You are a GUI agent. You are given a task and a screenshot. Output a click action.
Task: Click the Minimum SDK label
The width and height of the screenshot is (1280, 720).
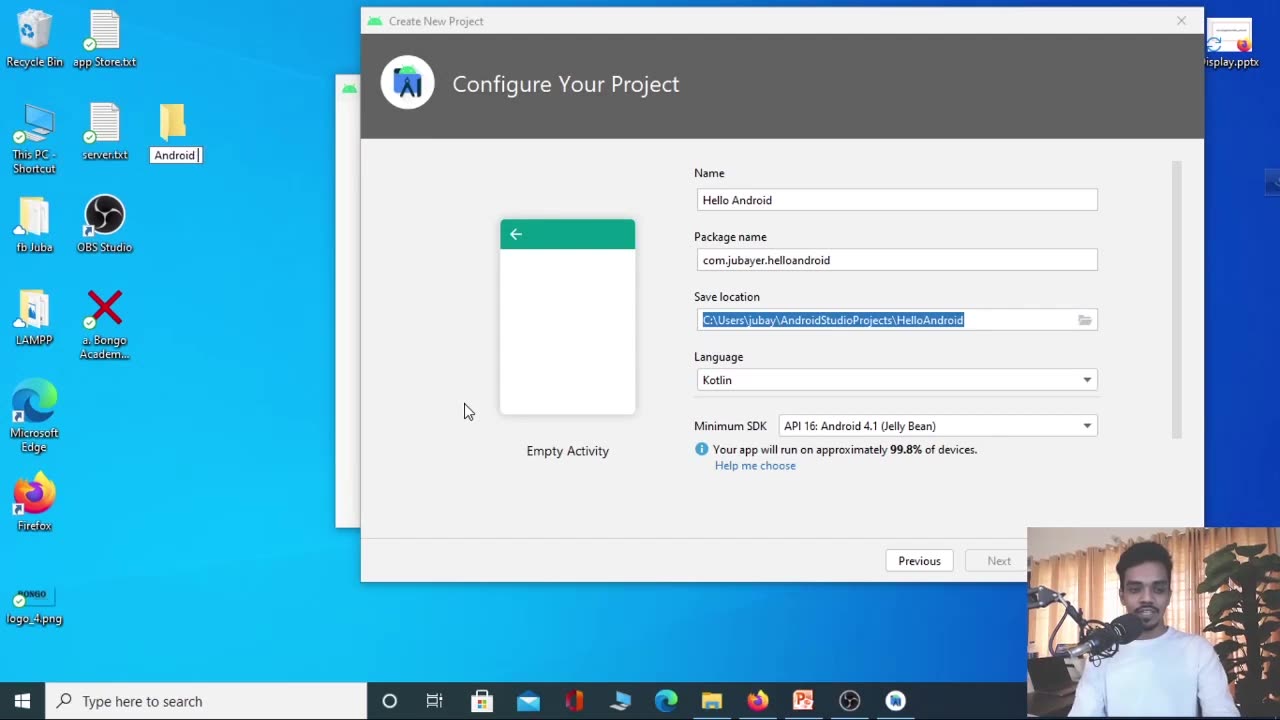pos(730,426)
